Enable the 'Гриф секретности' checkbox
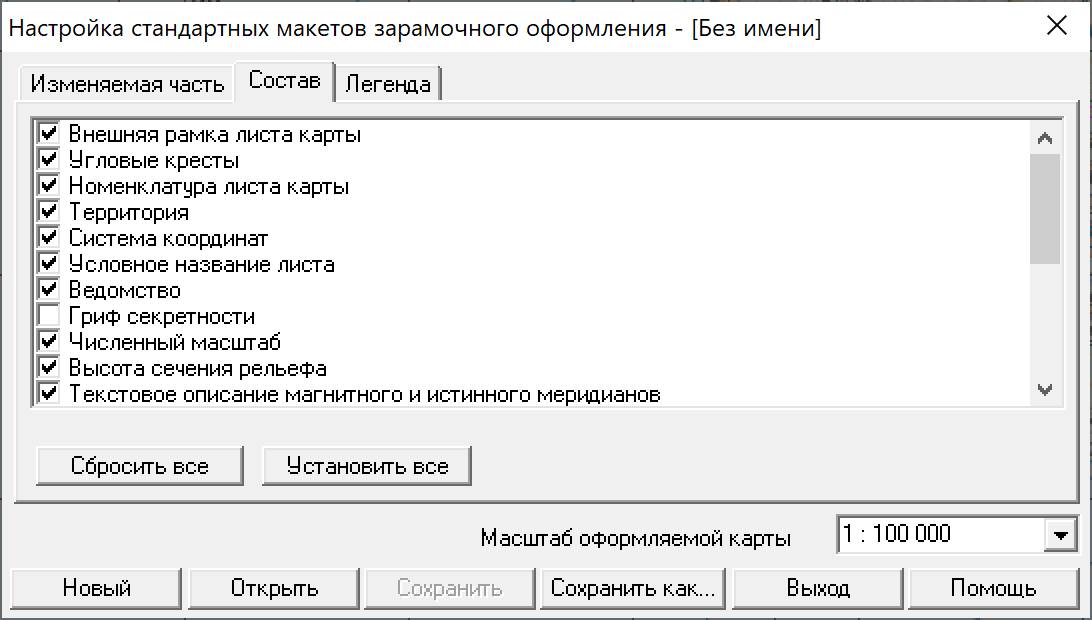Image resolution: width=1092 pixels, height=620 pixels. tap(47, 316)
